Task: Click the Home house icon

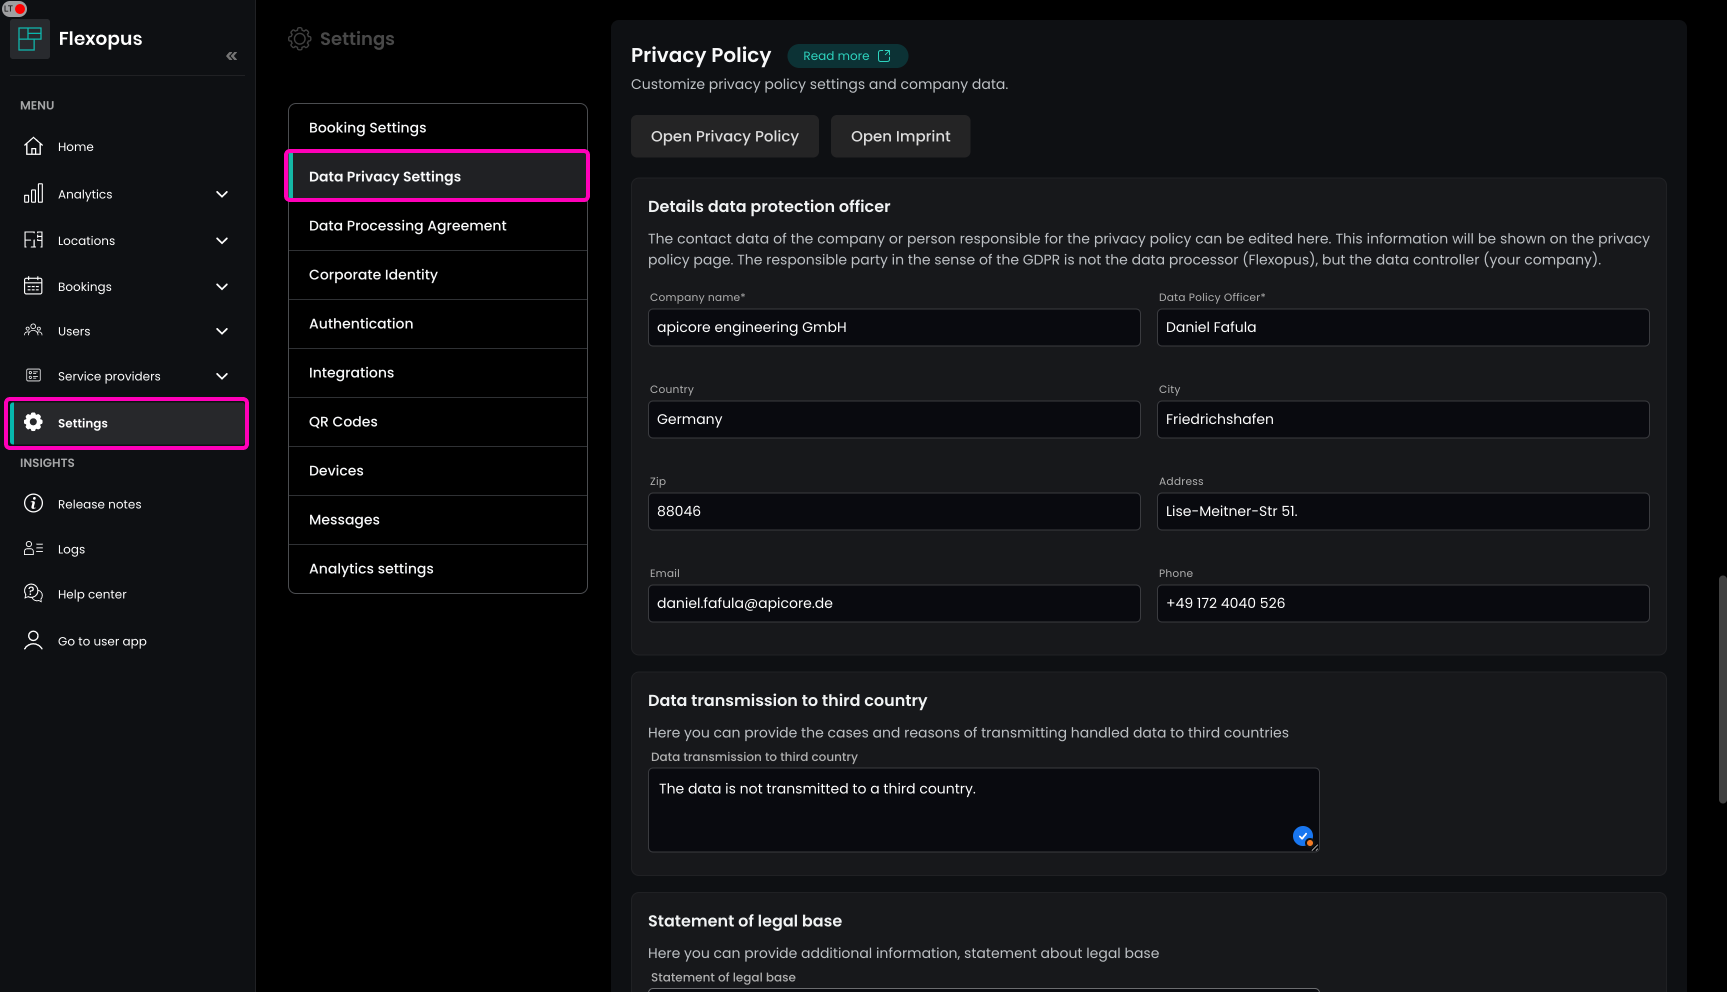Action: pos(33,146)
